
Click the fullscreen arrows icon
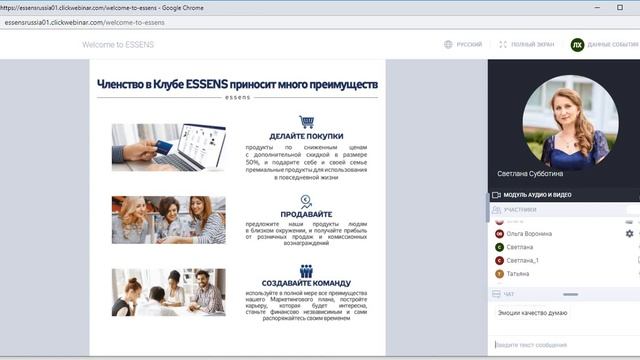(503, 44)
